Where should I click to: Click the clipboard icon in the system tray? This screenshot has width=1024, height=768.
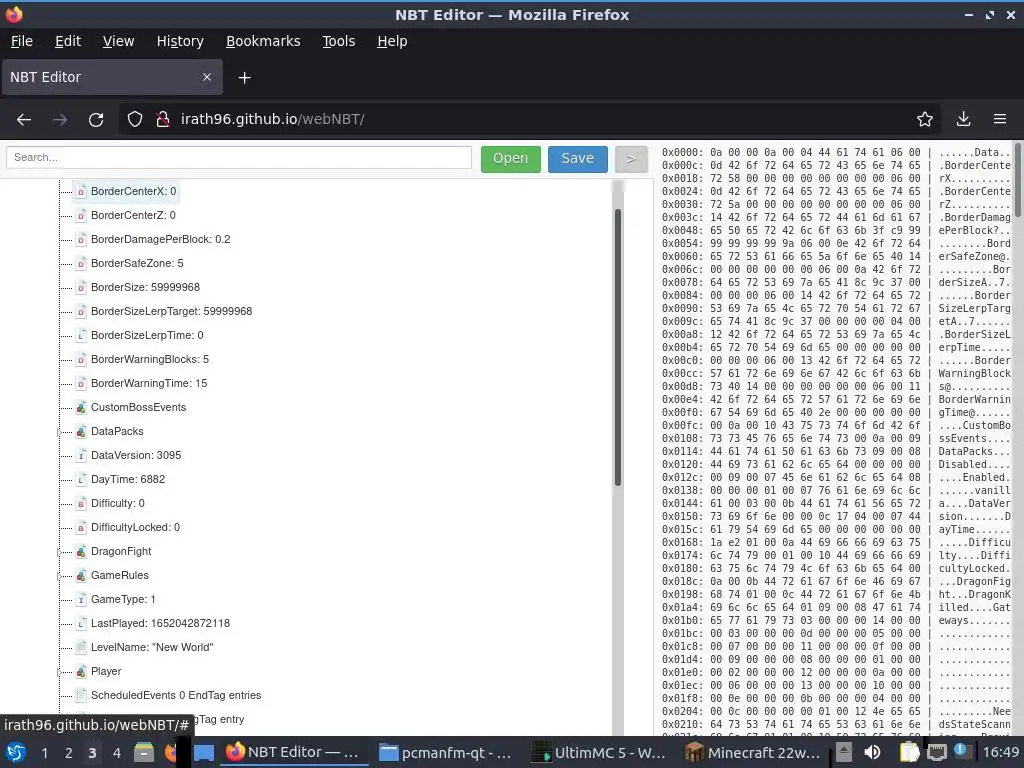pyautogui.click(x=908, y=752)
